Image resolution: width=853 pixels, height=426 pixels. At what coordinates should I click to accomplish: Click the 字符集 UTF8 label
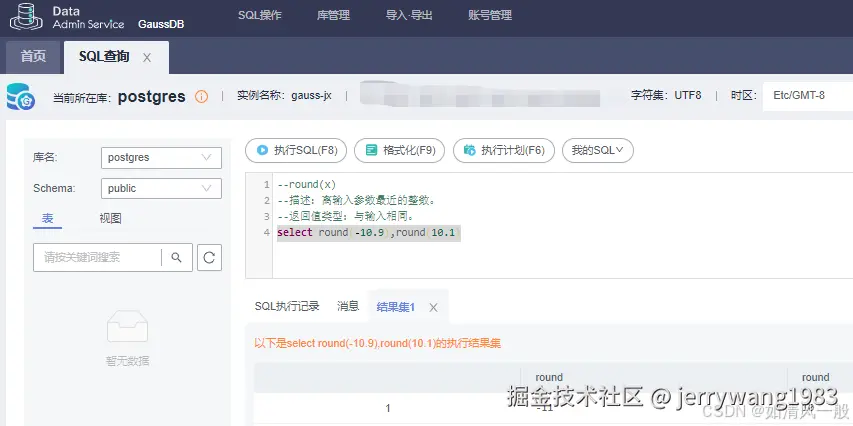coord(666,96)
